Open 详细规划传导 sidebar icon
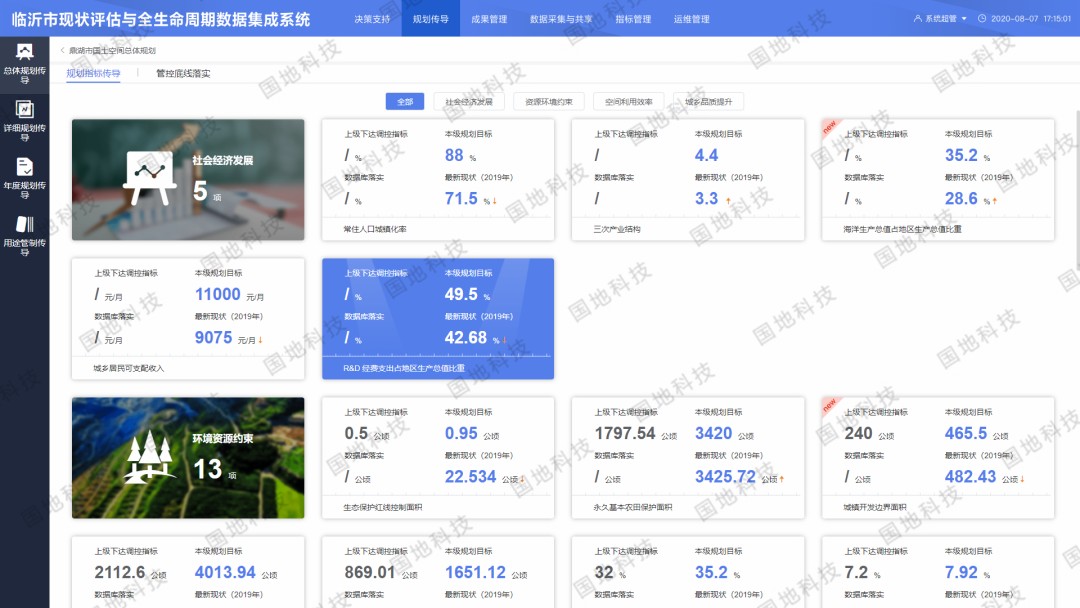Screen dimensions: 1080x608 [24, 109]
